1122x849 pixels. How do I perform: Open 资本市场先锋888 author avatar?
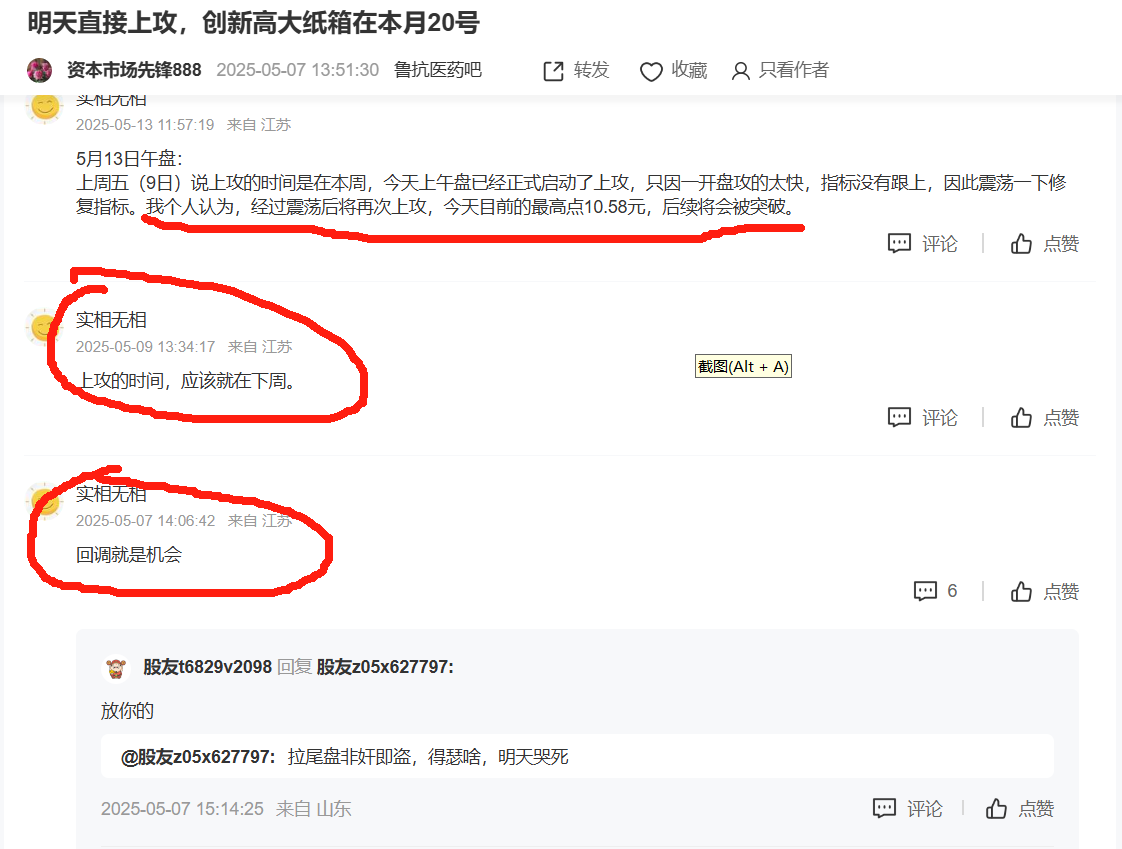(39, 70)
